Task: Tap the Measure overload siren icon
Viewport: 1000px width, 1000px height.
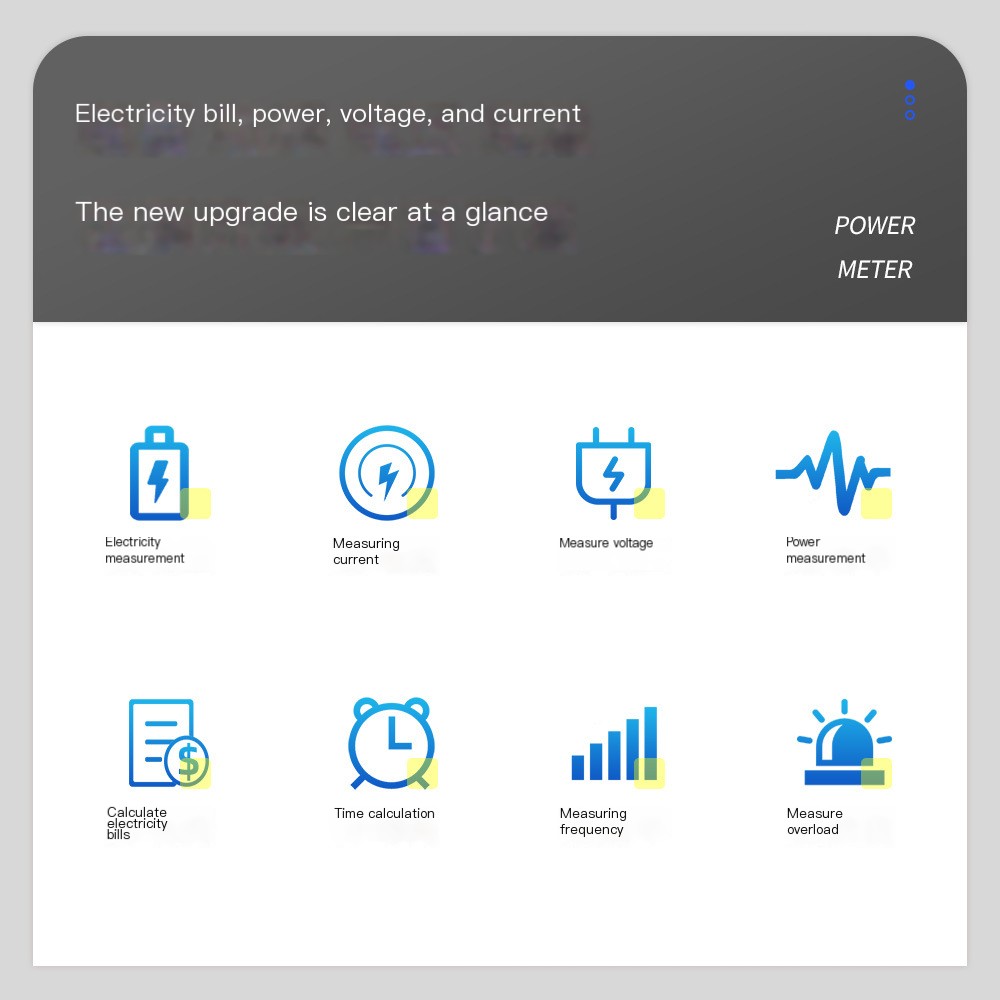Action: pyautogui.click(x=844, y=742)
